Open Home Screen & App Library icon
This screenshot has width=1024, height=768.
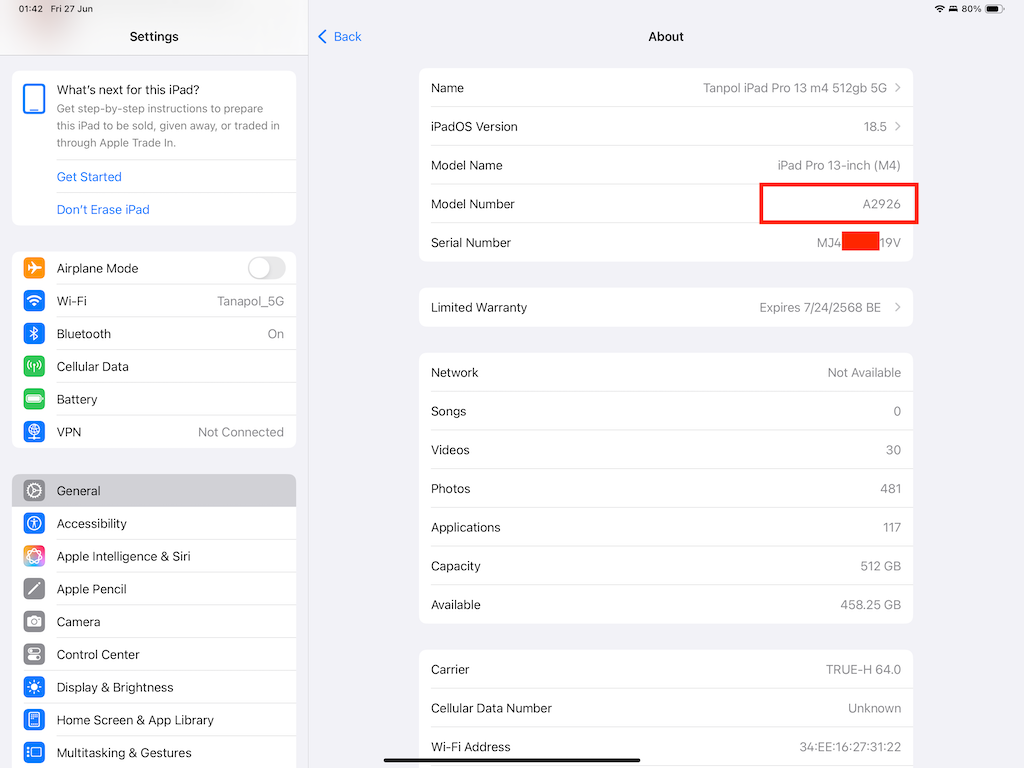34,719
